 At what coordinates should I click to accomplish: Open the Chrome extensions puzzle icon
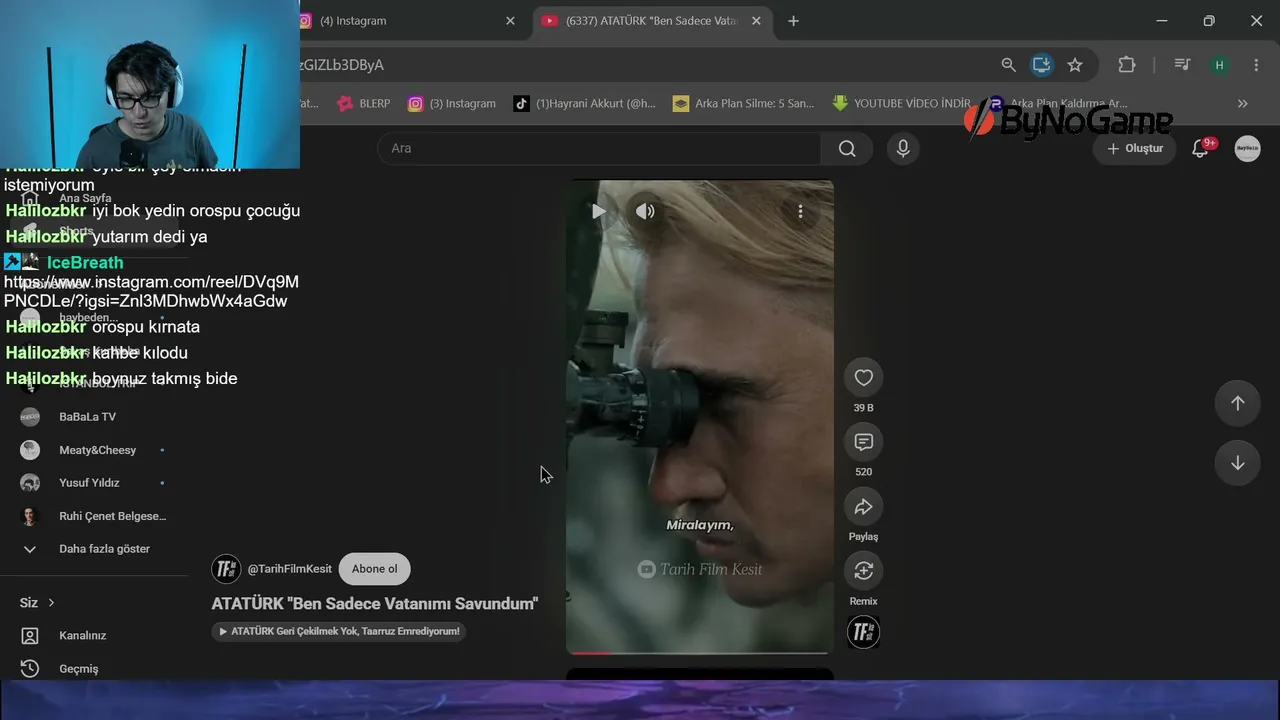coord(1126,65)
